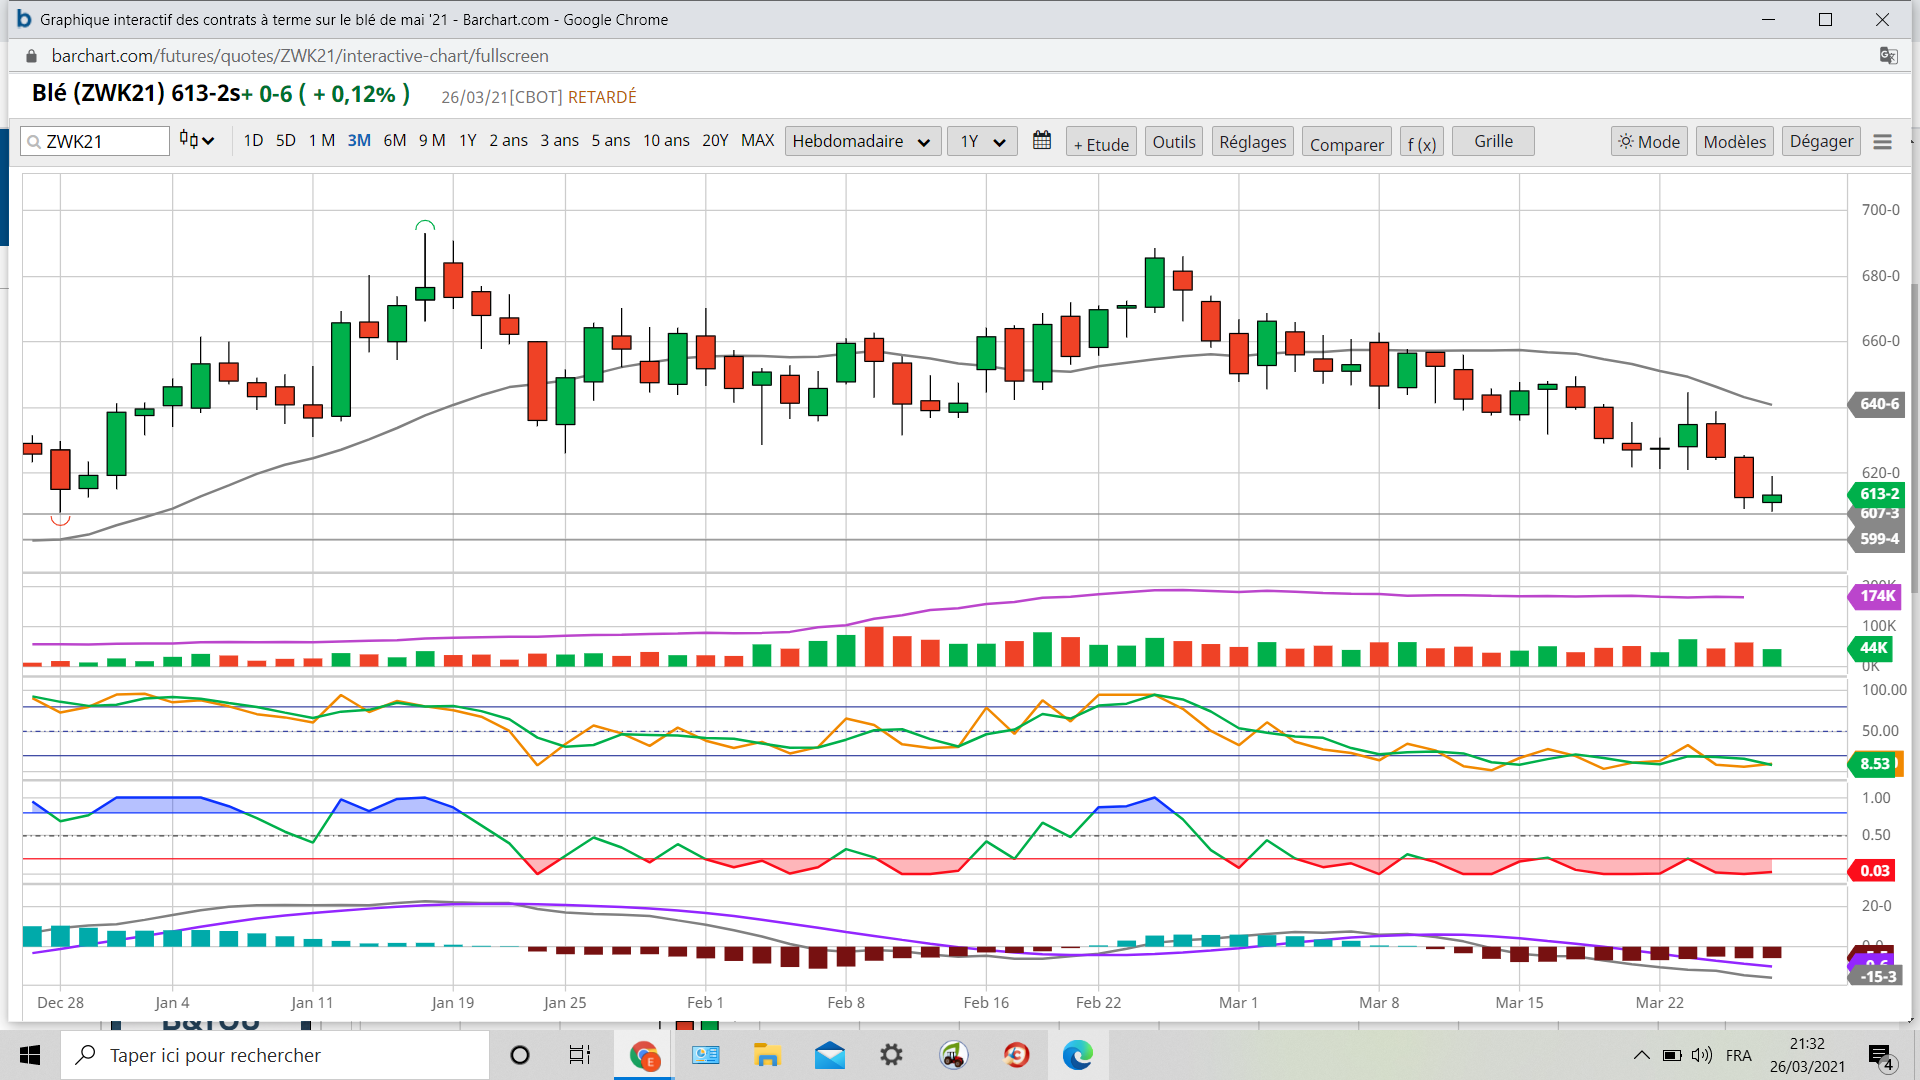
Task: Open f(x) expressions tool
Action: pyautogui.click(x=1421, y=143)
